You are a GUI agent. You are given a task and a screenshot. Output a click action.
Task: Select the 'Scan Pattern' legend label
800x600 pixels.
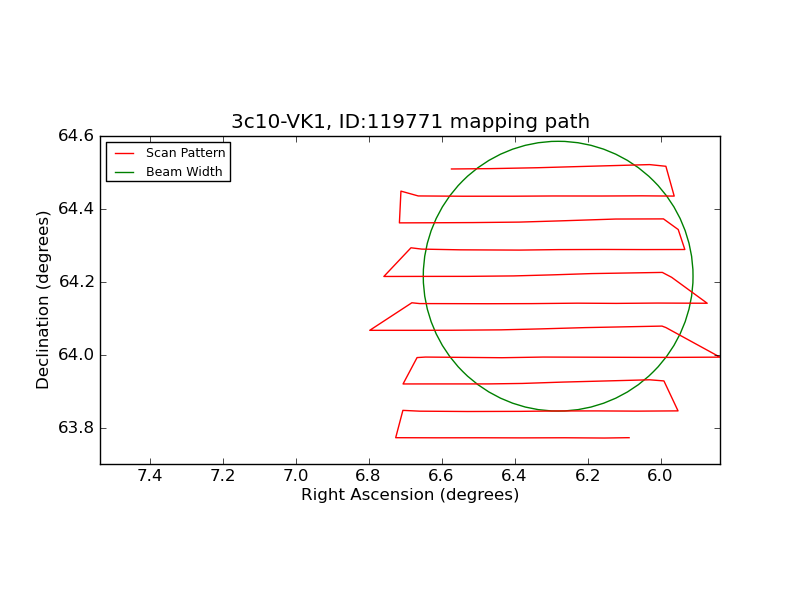coord(186,153)
